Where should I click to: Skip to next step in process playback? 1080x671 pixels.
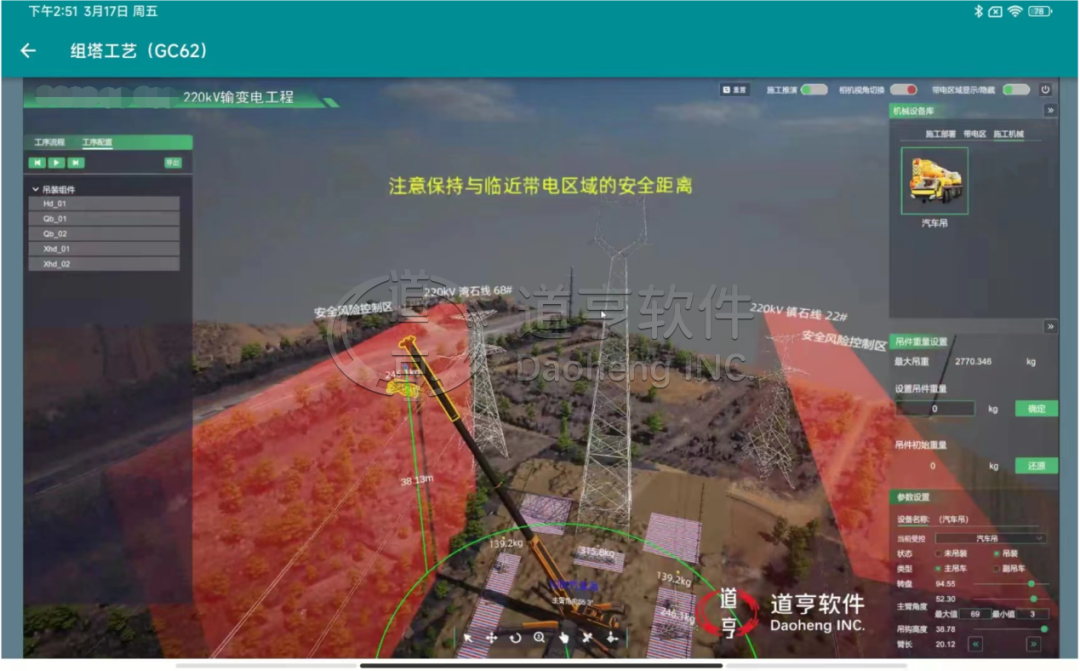pyautogui.click(x=76, y=162)
